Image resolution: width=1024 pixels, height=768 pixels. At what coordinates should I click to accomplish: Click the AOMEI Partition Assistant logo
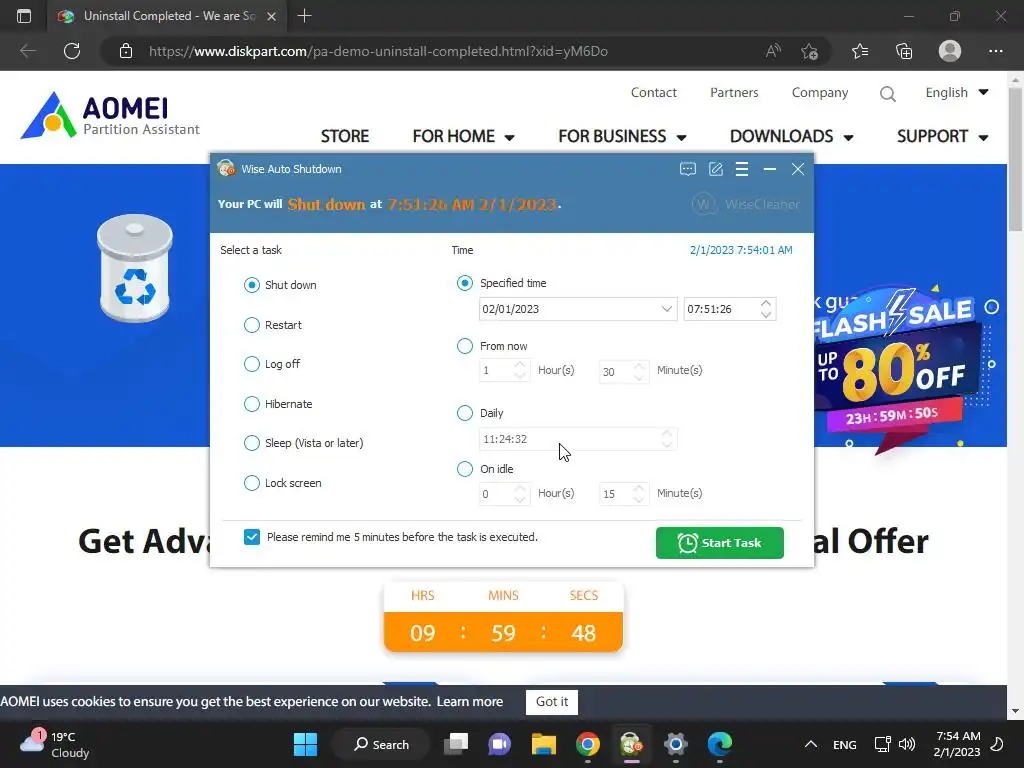110,115
